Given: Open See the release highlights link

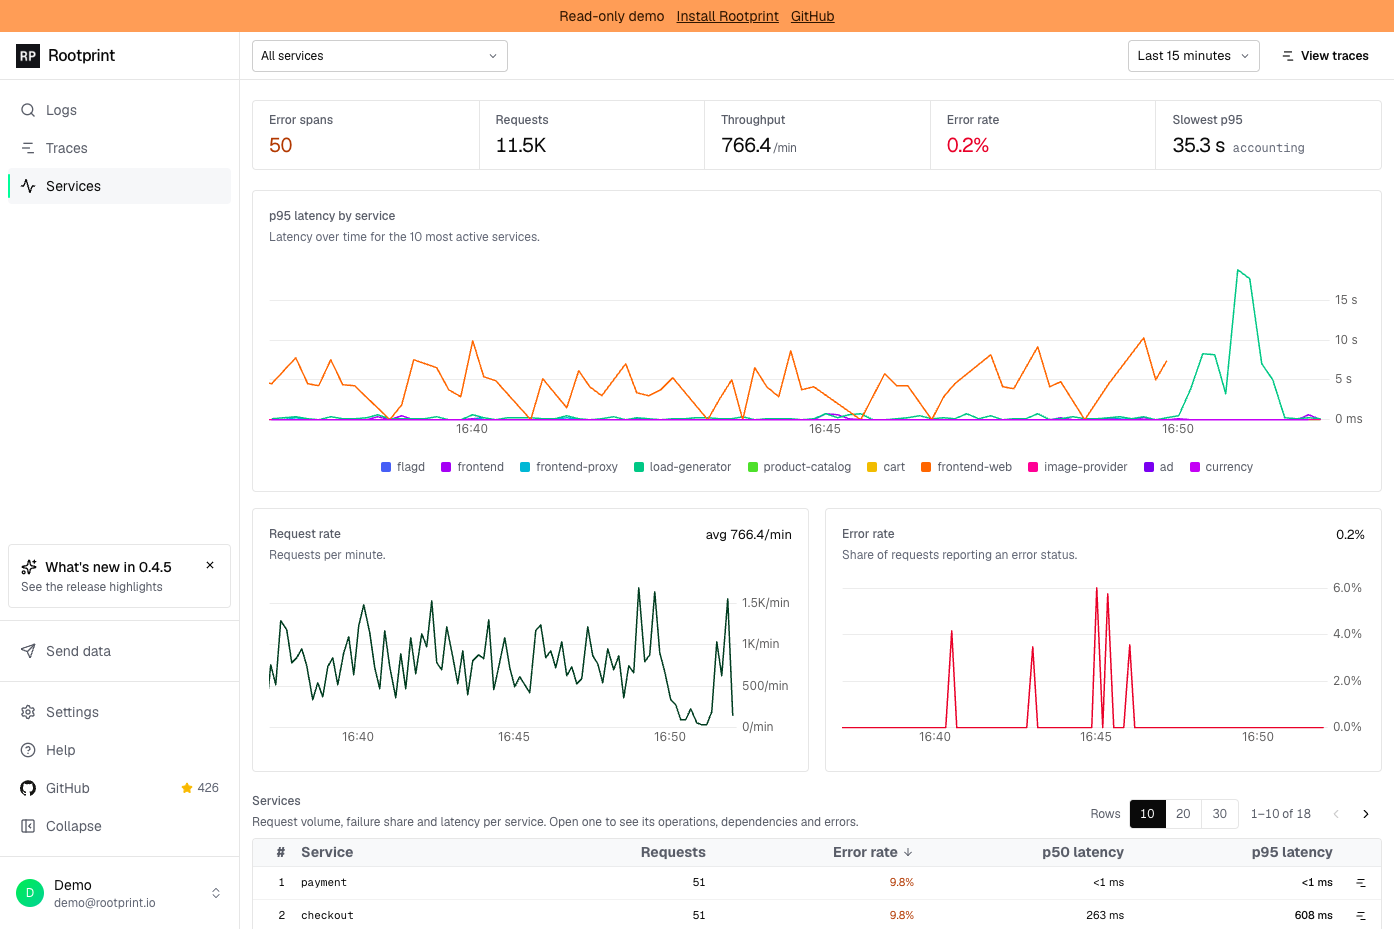Looking at the screenshot, I should (x=92, y=587).
